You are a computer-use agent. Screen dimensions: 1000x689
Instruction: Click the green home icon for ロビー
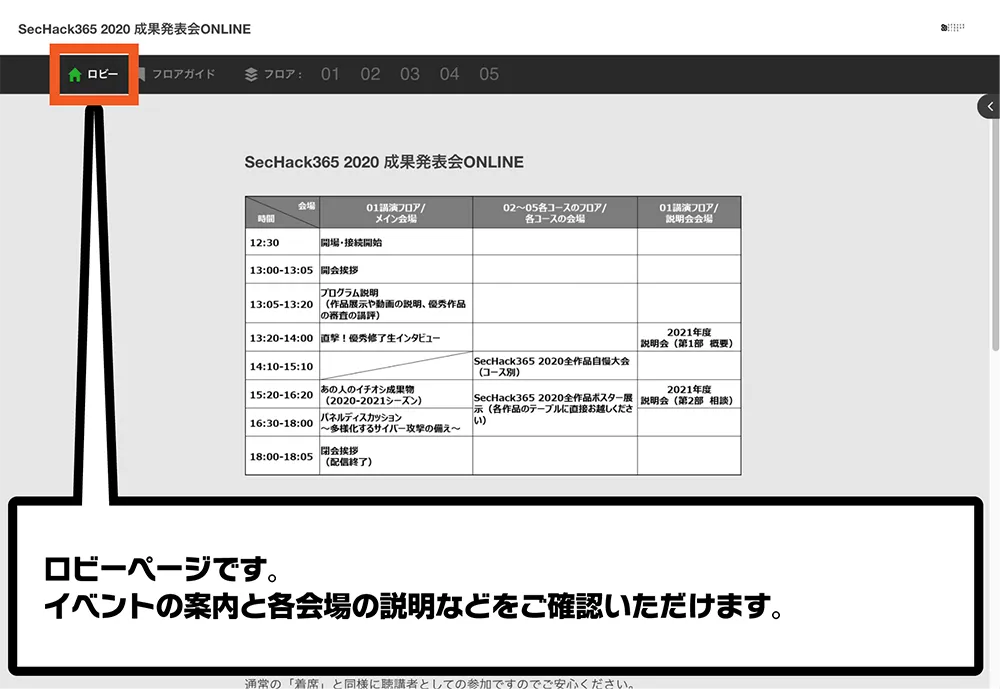tap(75, 75)
